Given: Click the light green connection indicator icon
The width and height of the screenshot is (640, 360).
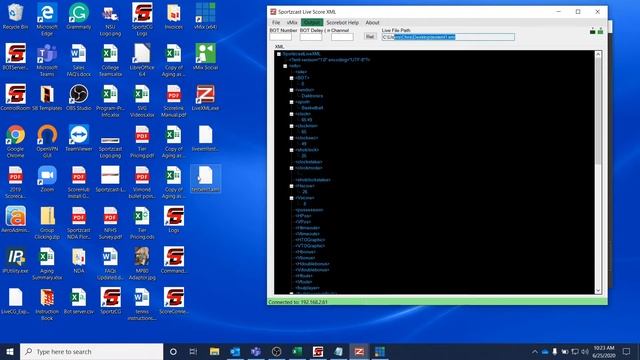Looking at the screenshot, I should (600, 31).
